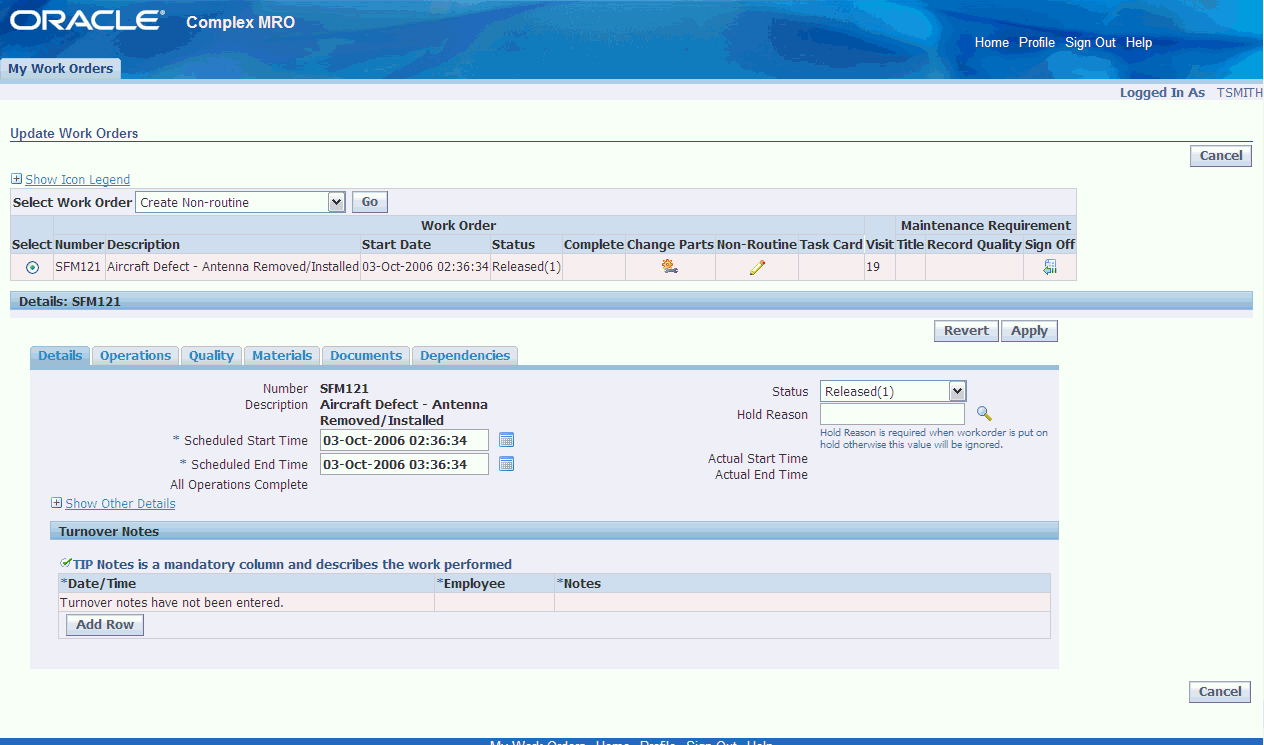This screenshot has width=1264, height=745.
Task: Click the Go button
Action: pyautogui.click(x=370, y=202)
